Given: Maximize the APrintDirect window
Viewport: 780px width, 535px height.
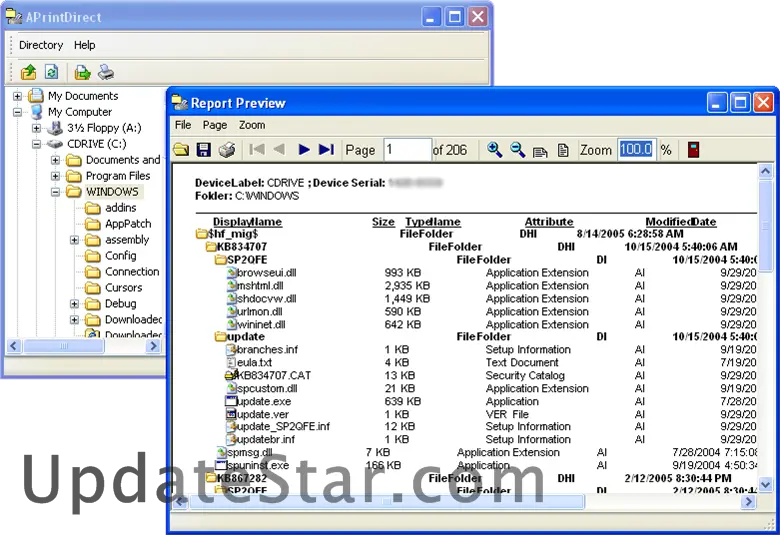Looking at the screenshot, I should tap(454, 17).
